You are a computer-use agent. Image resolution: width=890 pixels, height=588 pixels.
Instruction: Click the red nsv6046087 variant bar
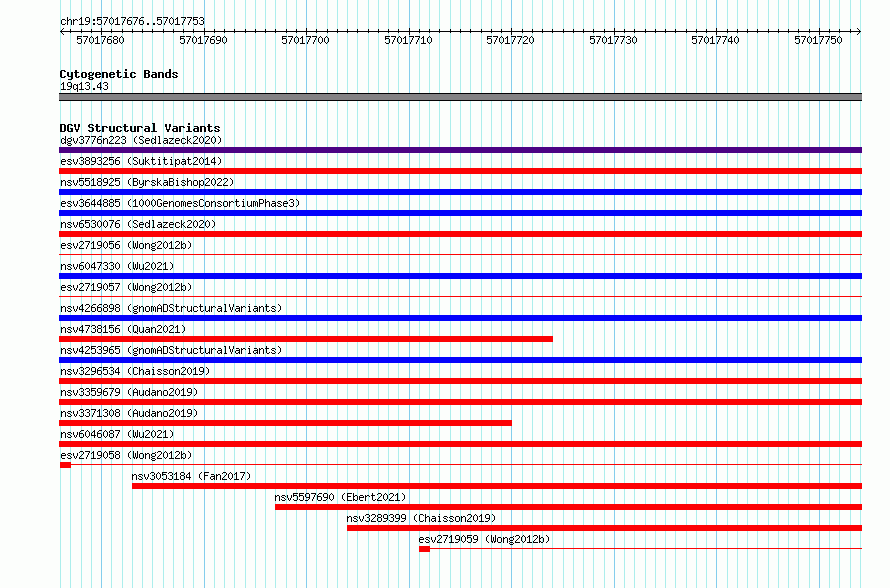pos(460,444)
